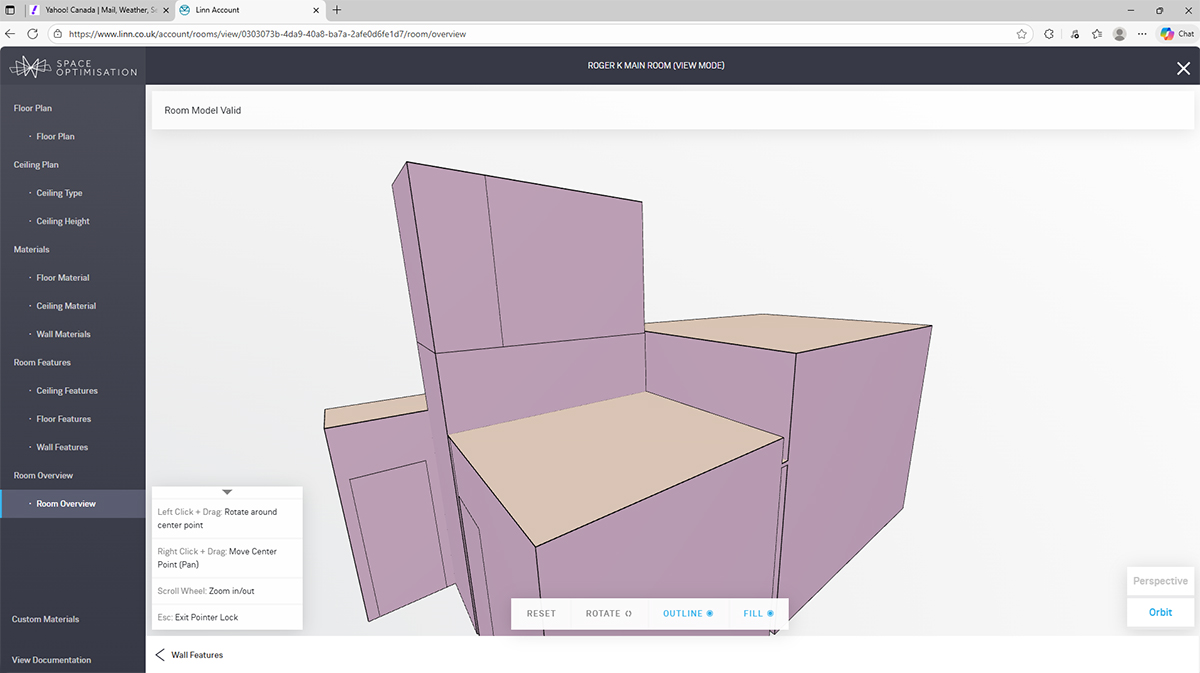Collapse the controls help panel arrow
This screenshot has width=1200, height=673.
click(x=227, y=492)
